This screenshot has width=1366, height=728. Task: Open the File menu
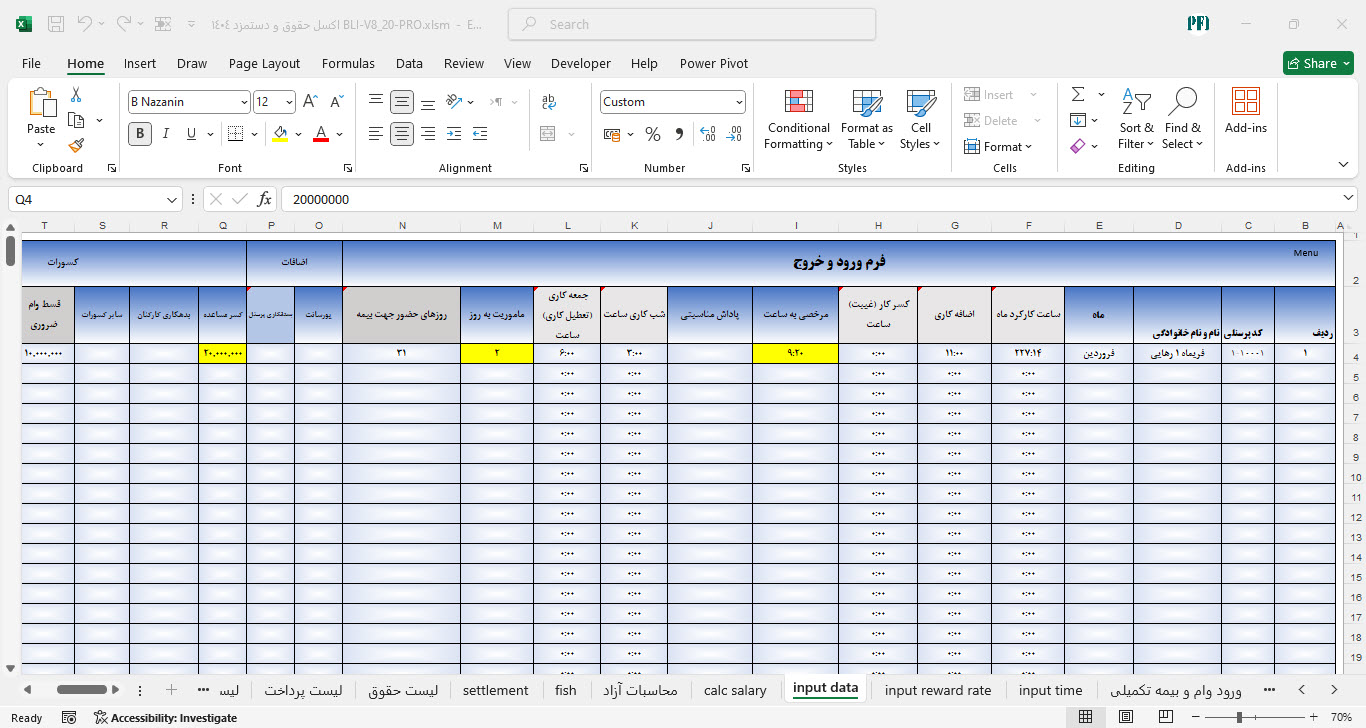31,63
